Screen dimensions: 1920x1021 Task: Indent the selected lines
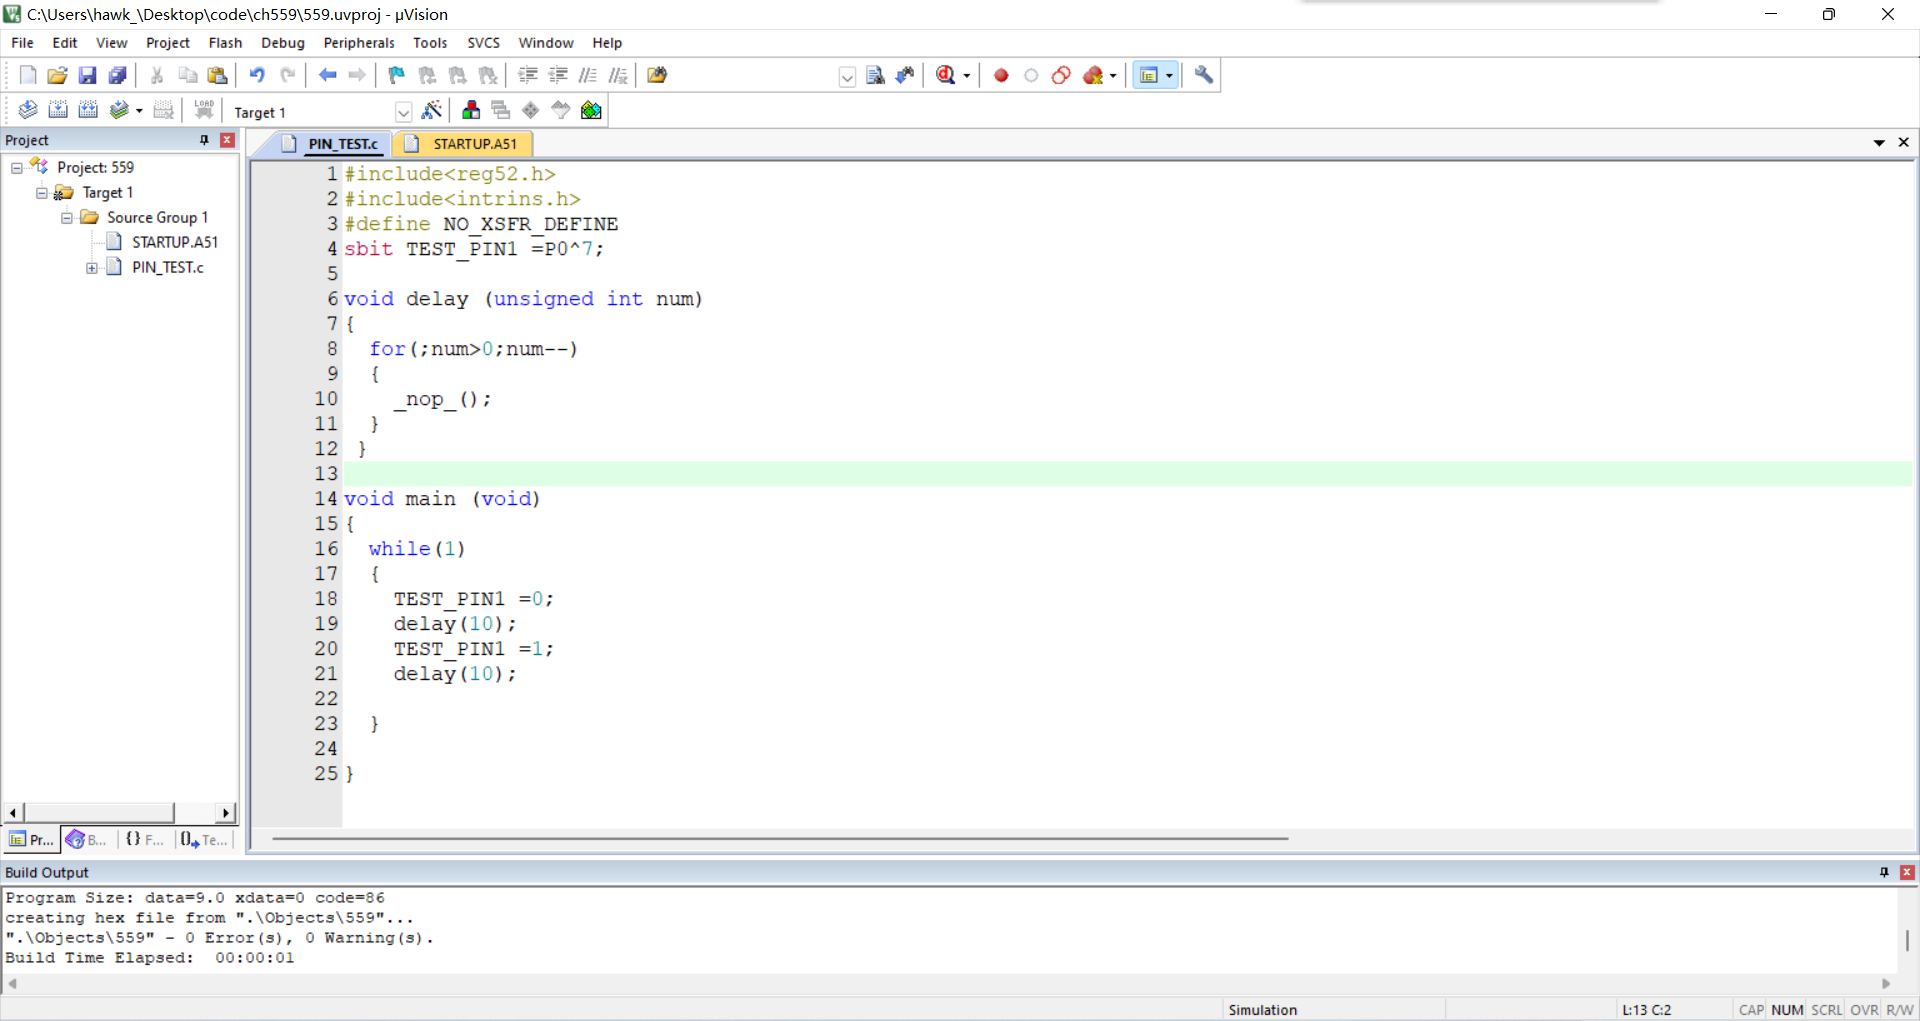pyautogui.click(x=528, y=75)
